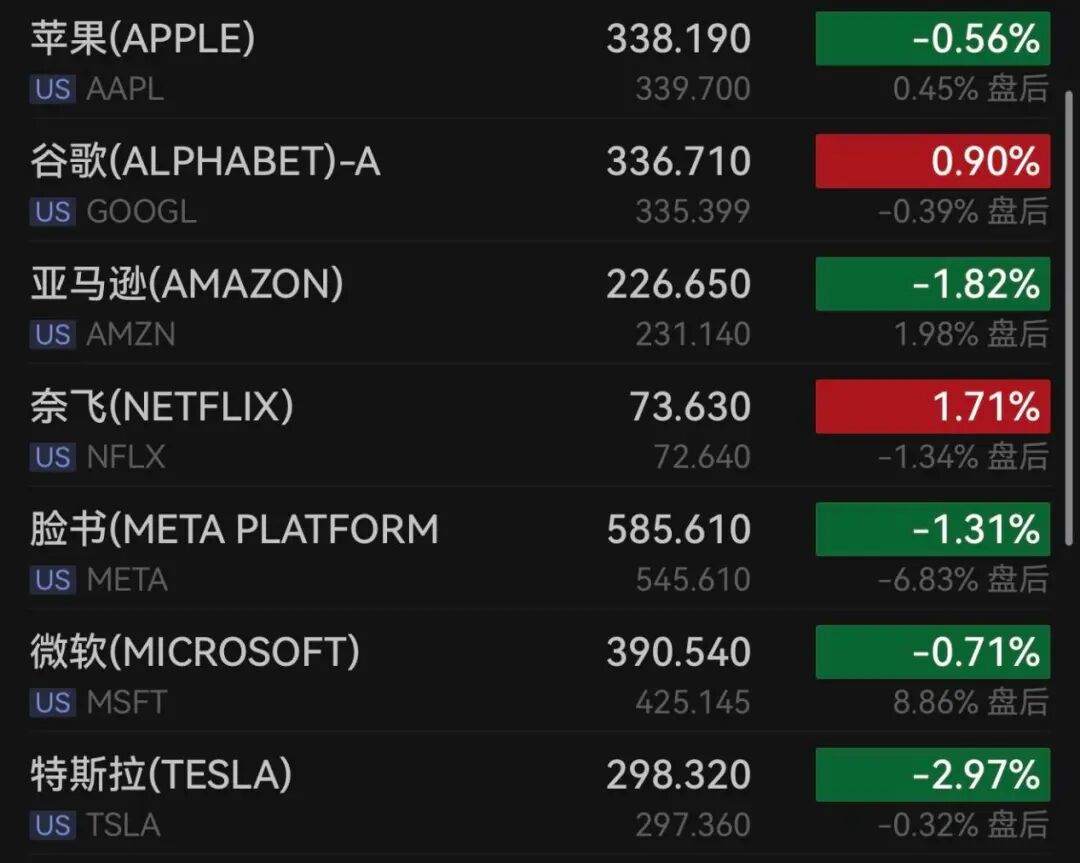Open 奈飞(NETFLIX) quote page

tap(162, 406)
